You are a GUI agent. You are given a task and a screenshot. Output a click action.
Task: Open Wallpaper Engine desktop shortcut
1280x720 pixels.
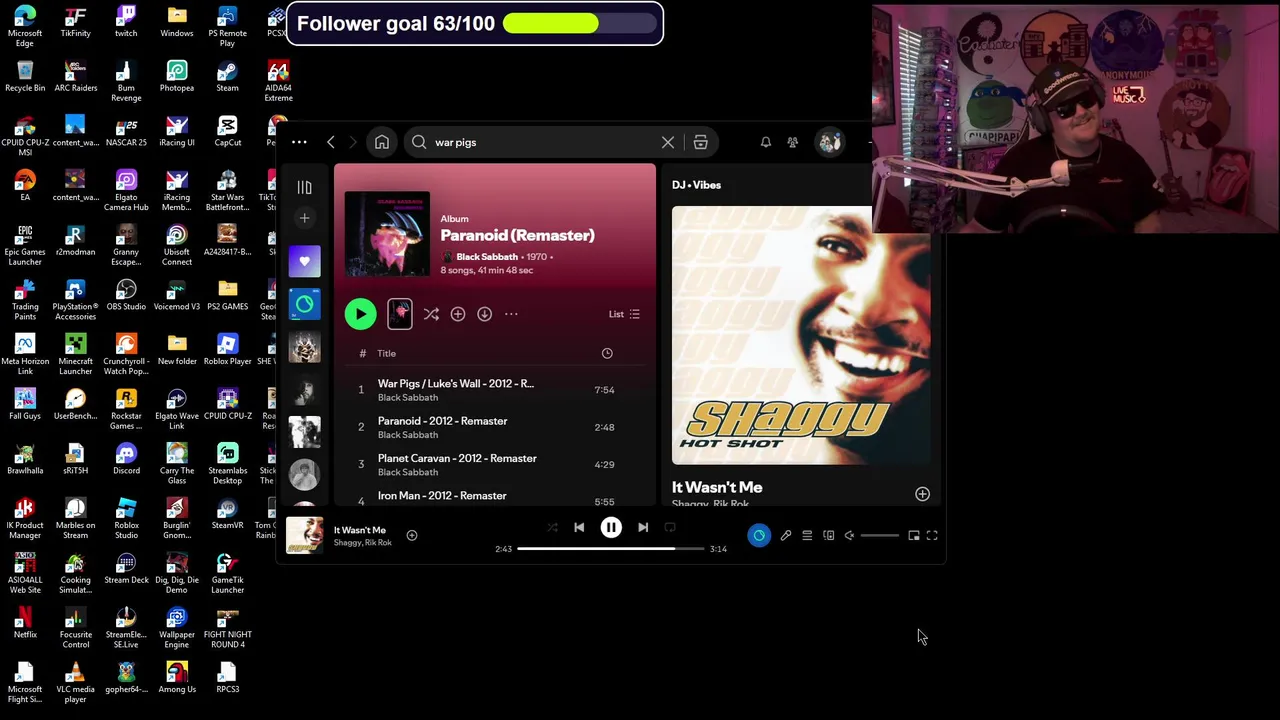177,628
